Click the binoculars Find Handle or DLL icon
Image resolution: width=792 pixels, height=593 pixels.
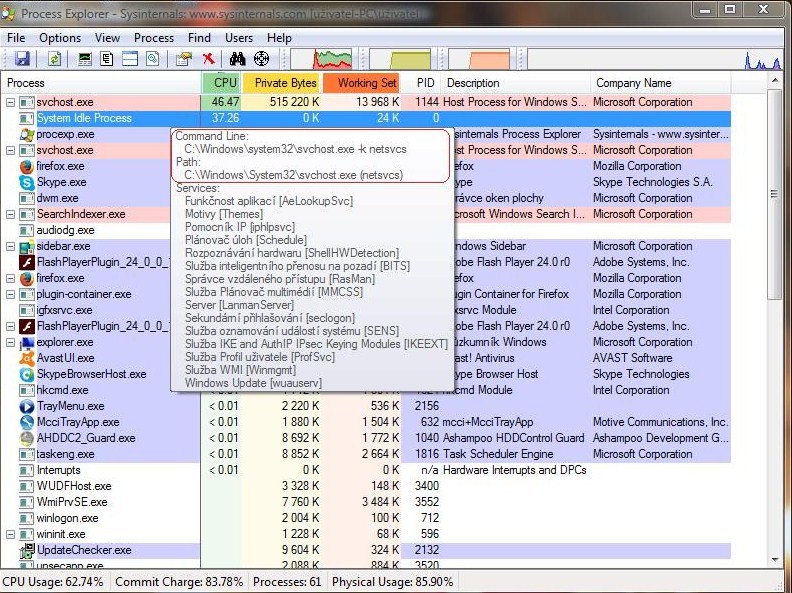(237, 60)
